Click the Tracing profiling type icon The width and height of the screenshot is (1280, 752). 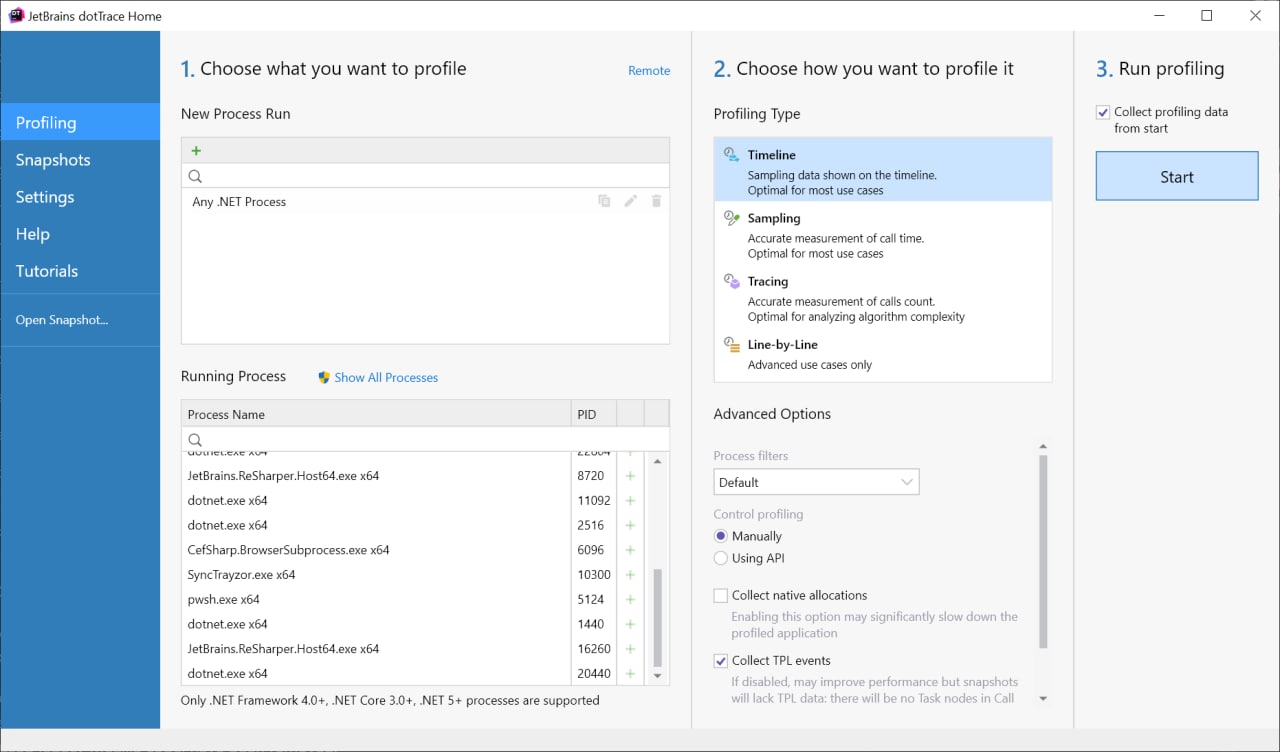click(x=731, y=282)
